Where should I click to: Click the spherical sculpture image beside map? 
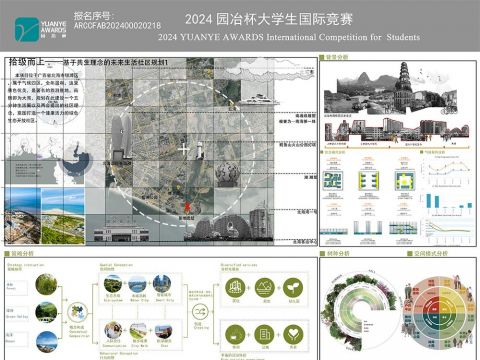(228, 174)
